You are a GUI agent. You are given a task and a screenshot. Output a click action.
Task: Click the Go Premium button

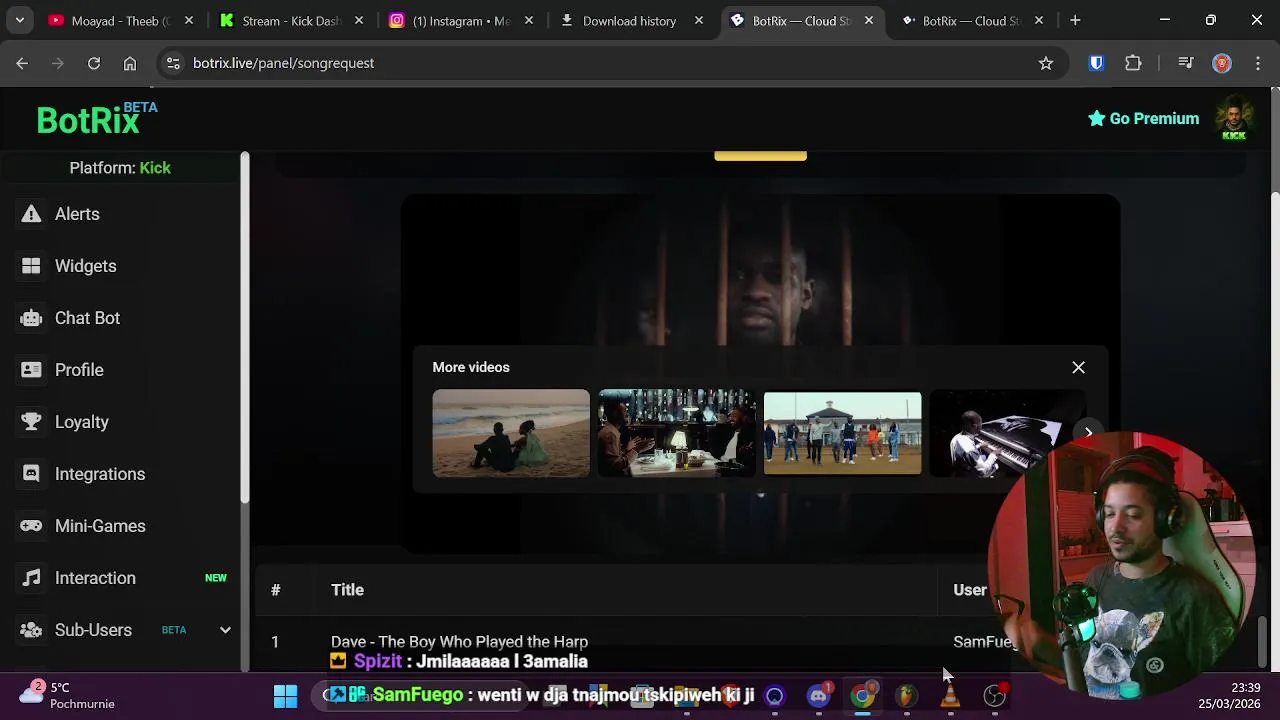pyautogui.click(x=1143, y=118)
